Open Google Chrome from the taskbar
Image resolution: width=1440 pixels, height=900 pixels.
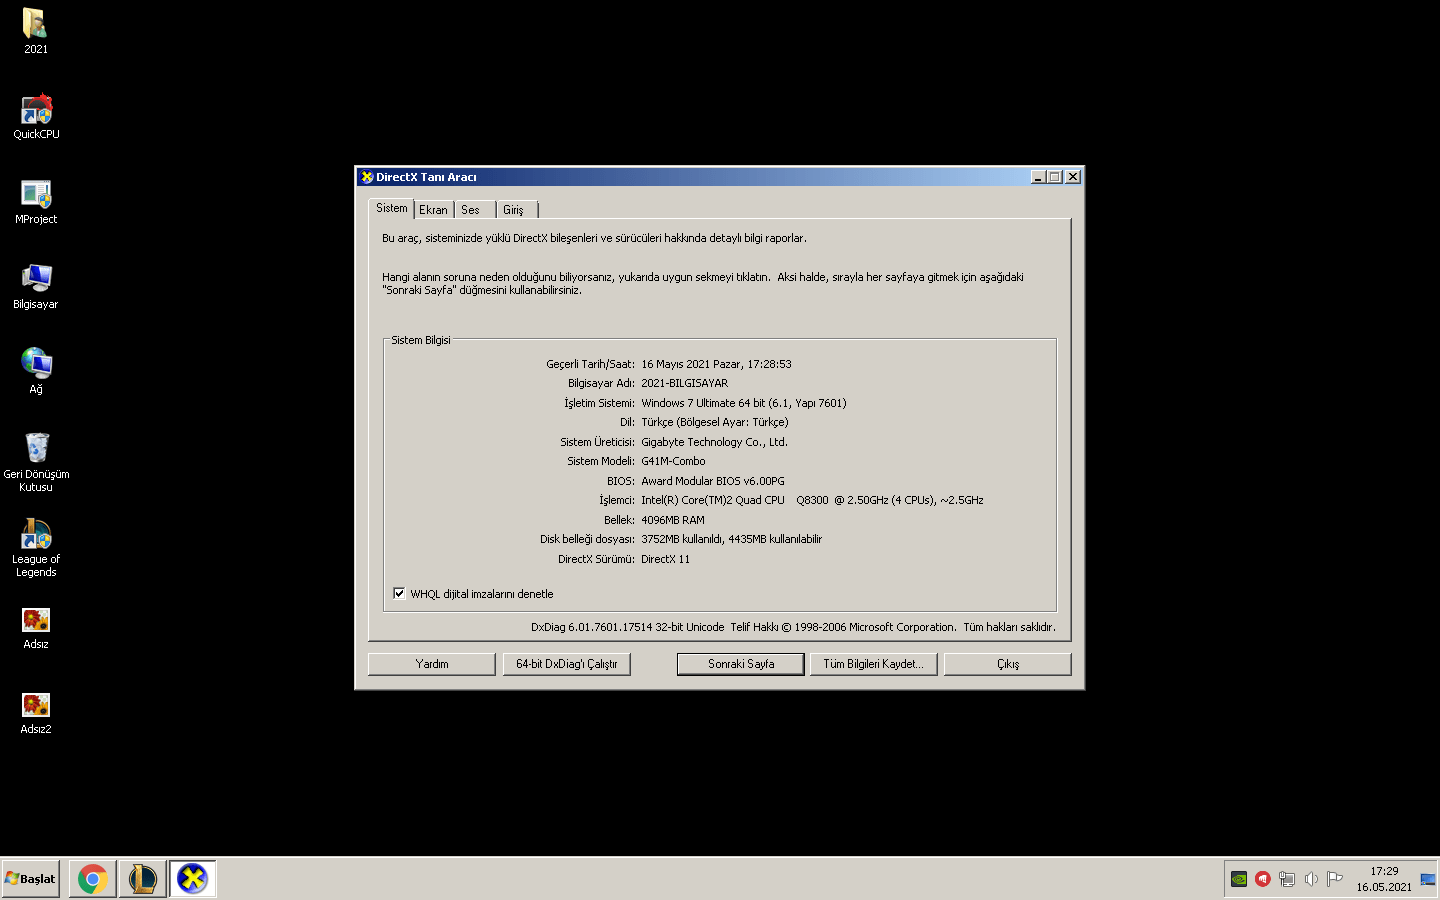(x=93, y=879)
